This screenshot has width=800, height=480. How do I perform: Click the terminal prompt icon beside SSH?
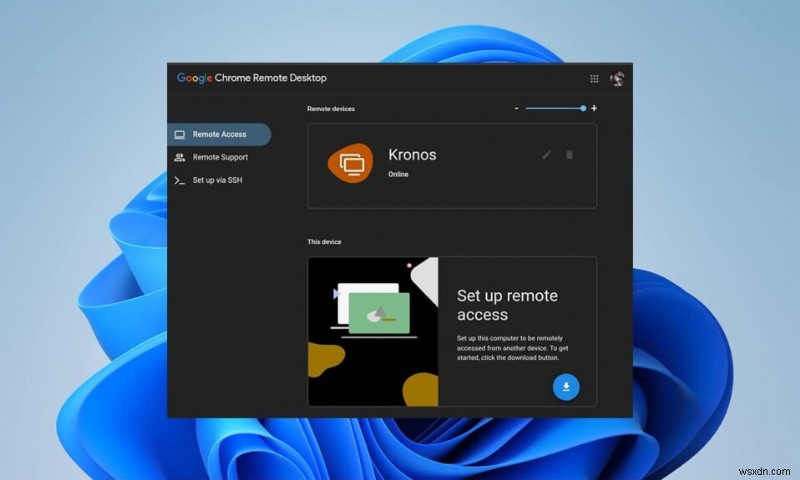(x=180, y=180)
